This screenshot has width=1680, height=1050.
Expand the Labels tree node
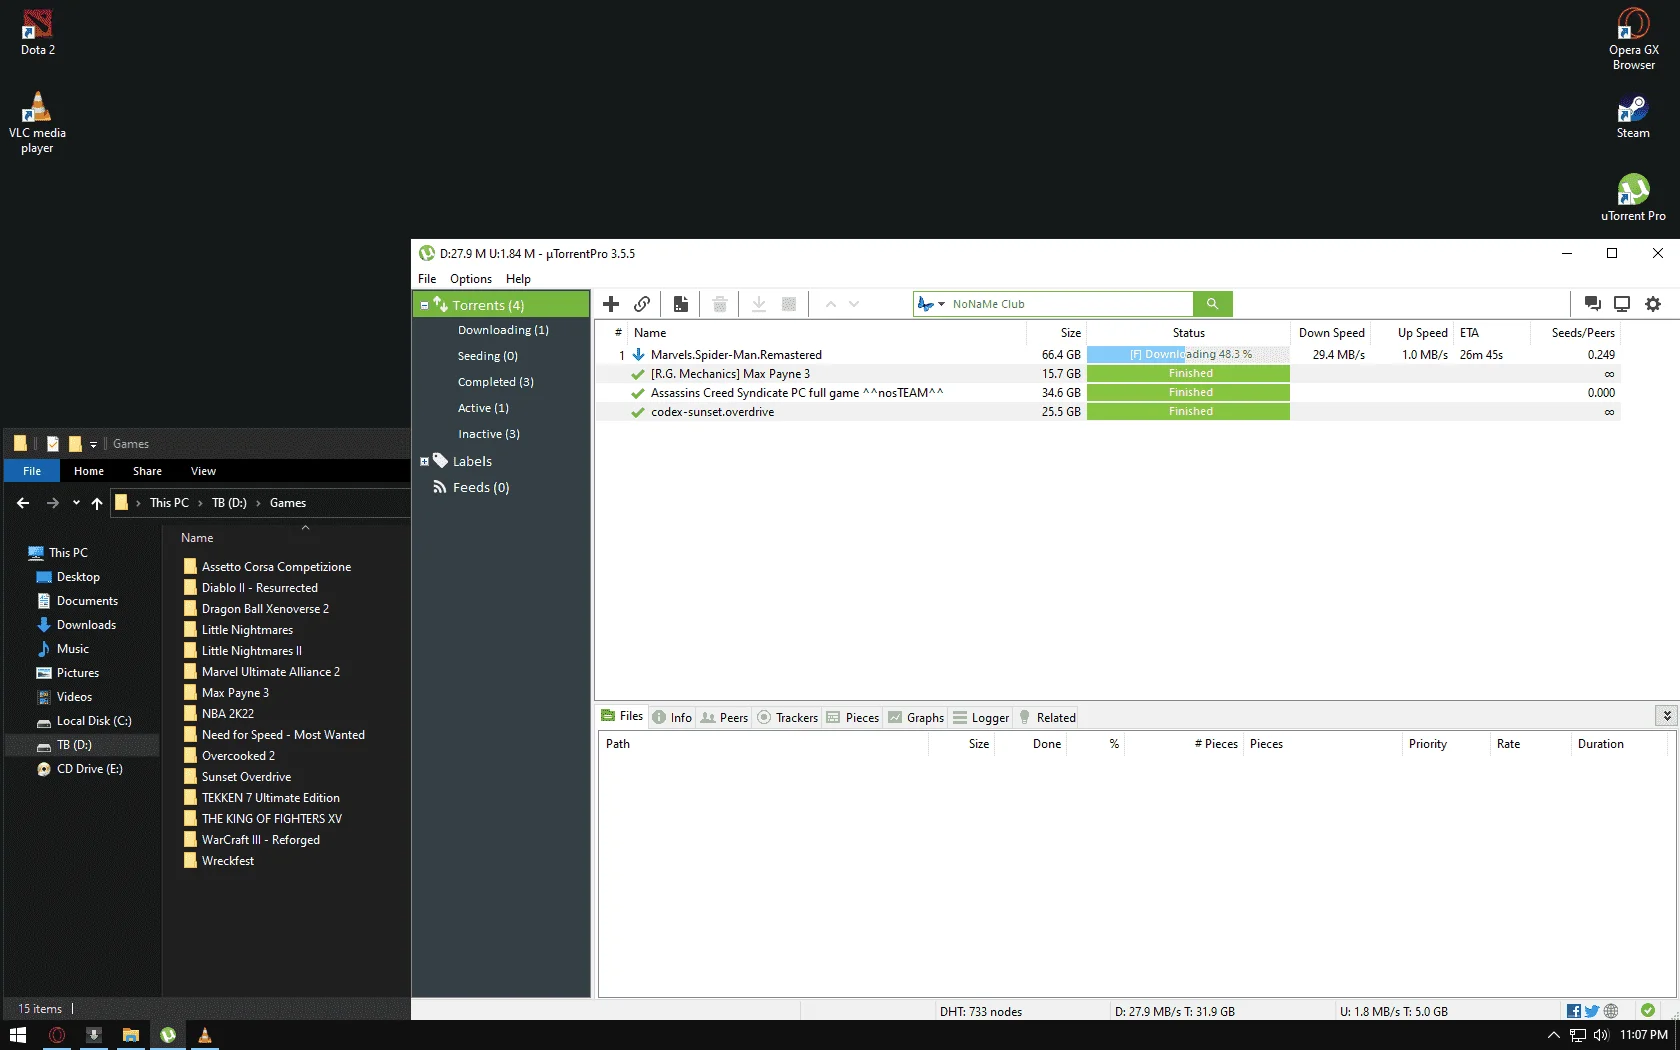(424, 461)
